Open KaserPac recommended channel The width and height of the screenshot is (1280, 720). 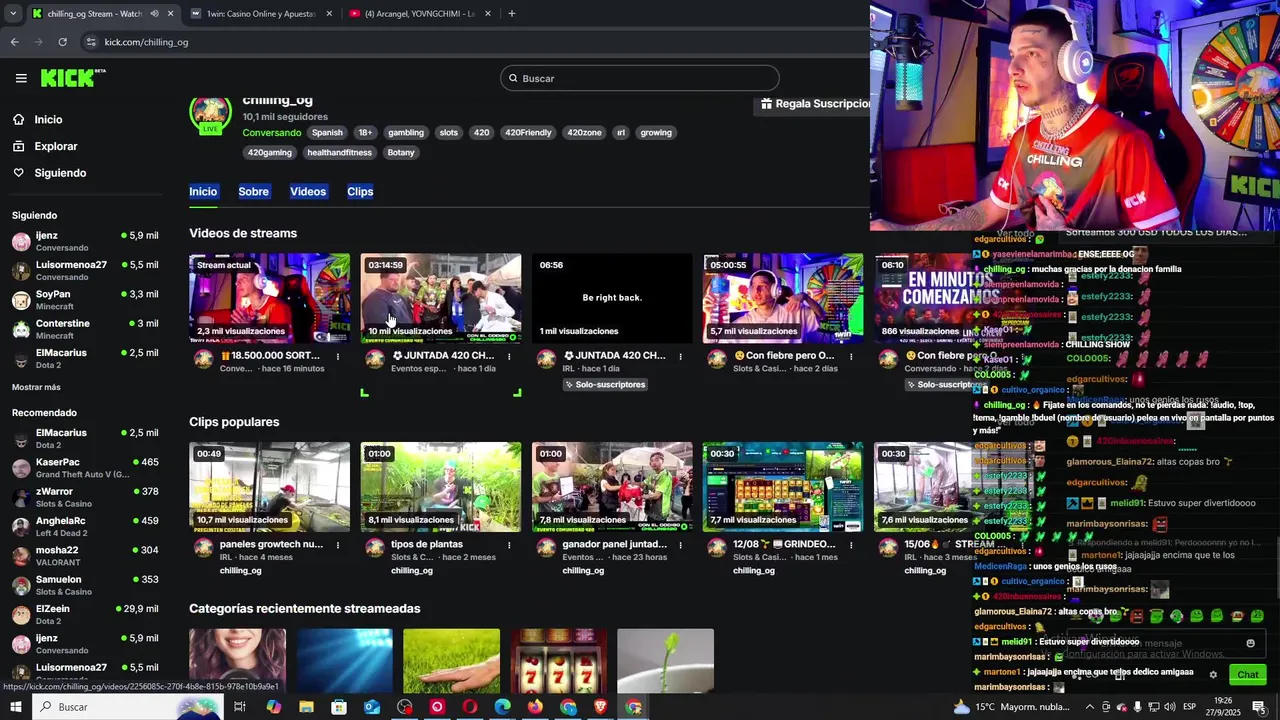(85, 467)
